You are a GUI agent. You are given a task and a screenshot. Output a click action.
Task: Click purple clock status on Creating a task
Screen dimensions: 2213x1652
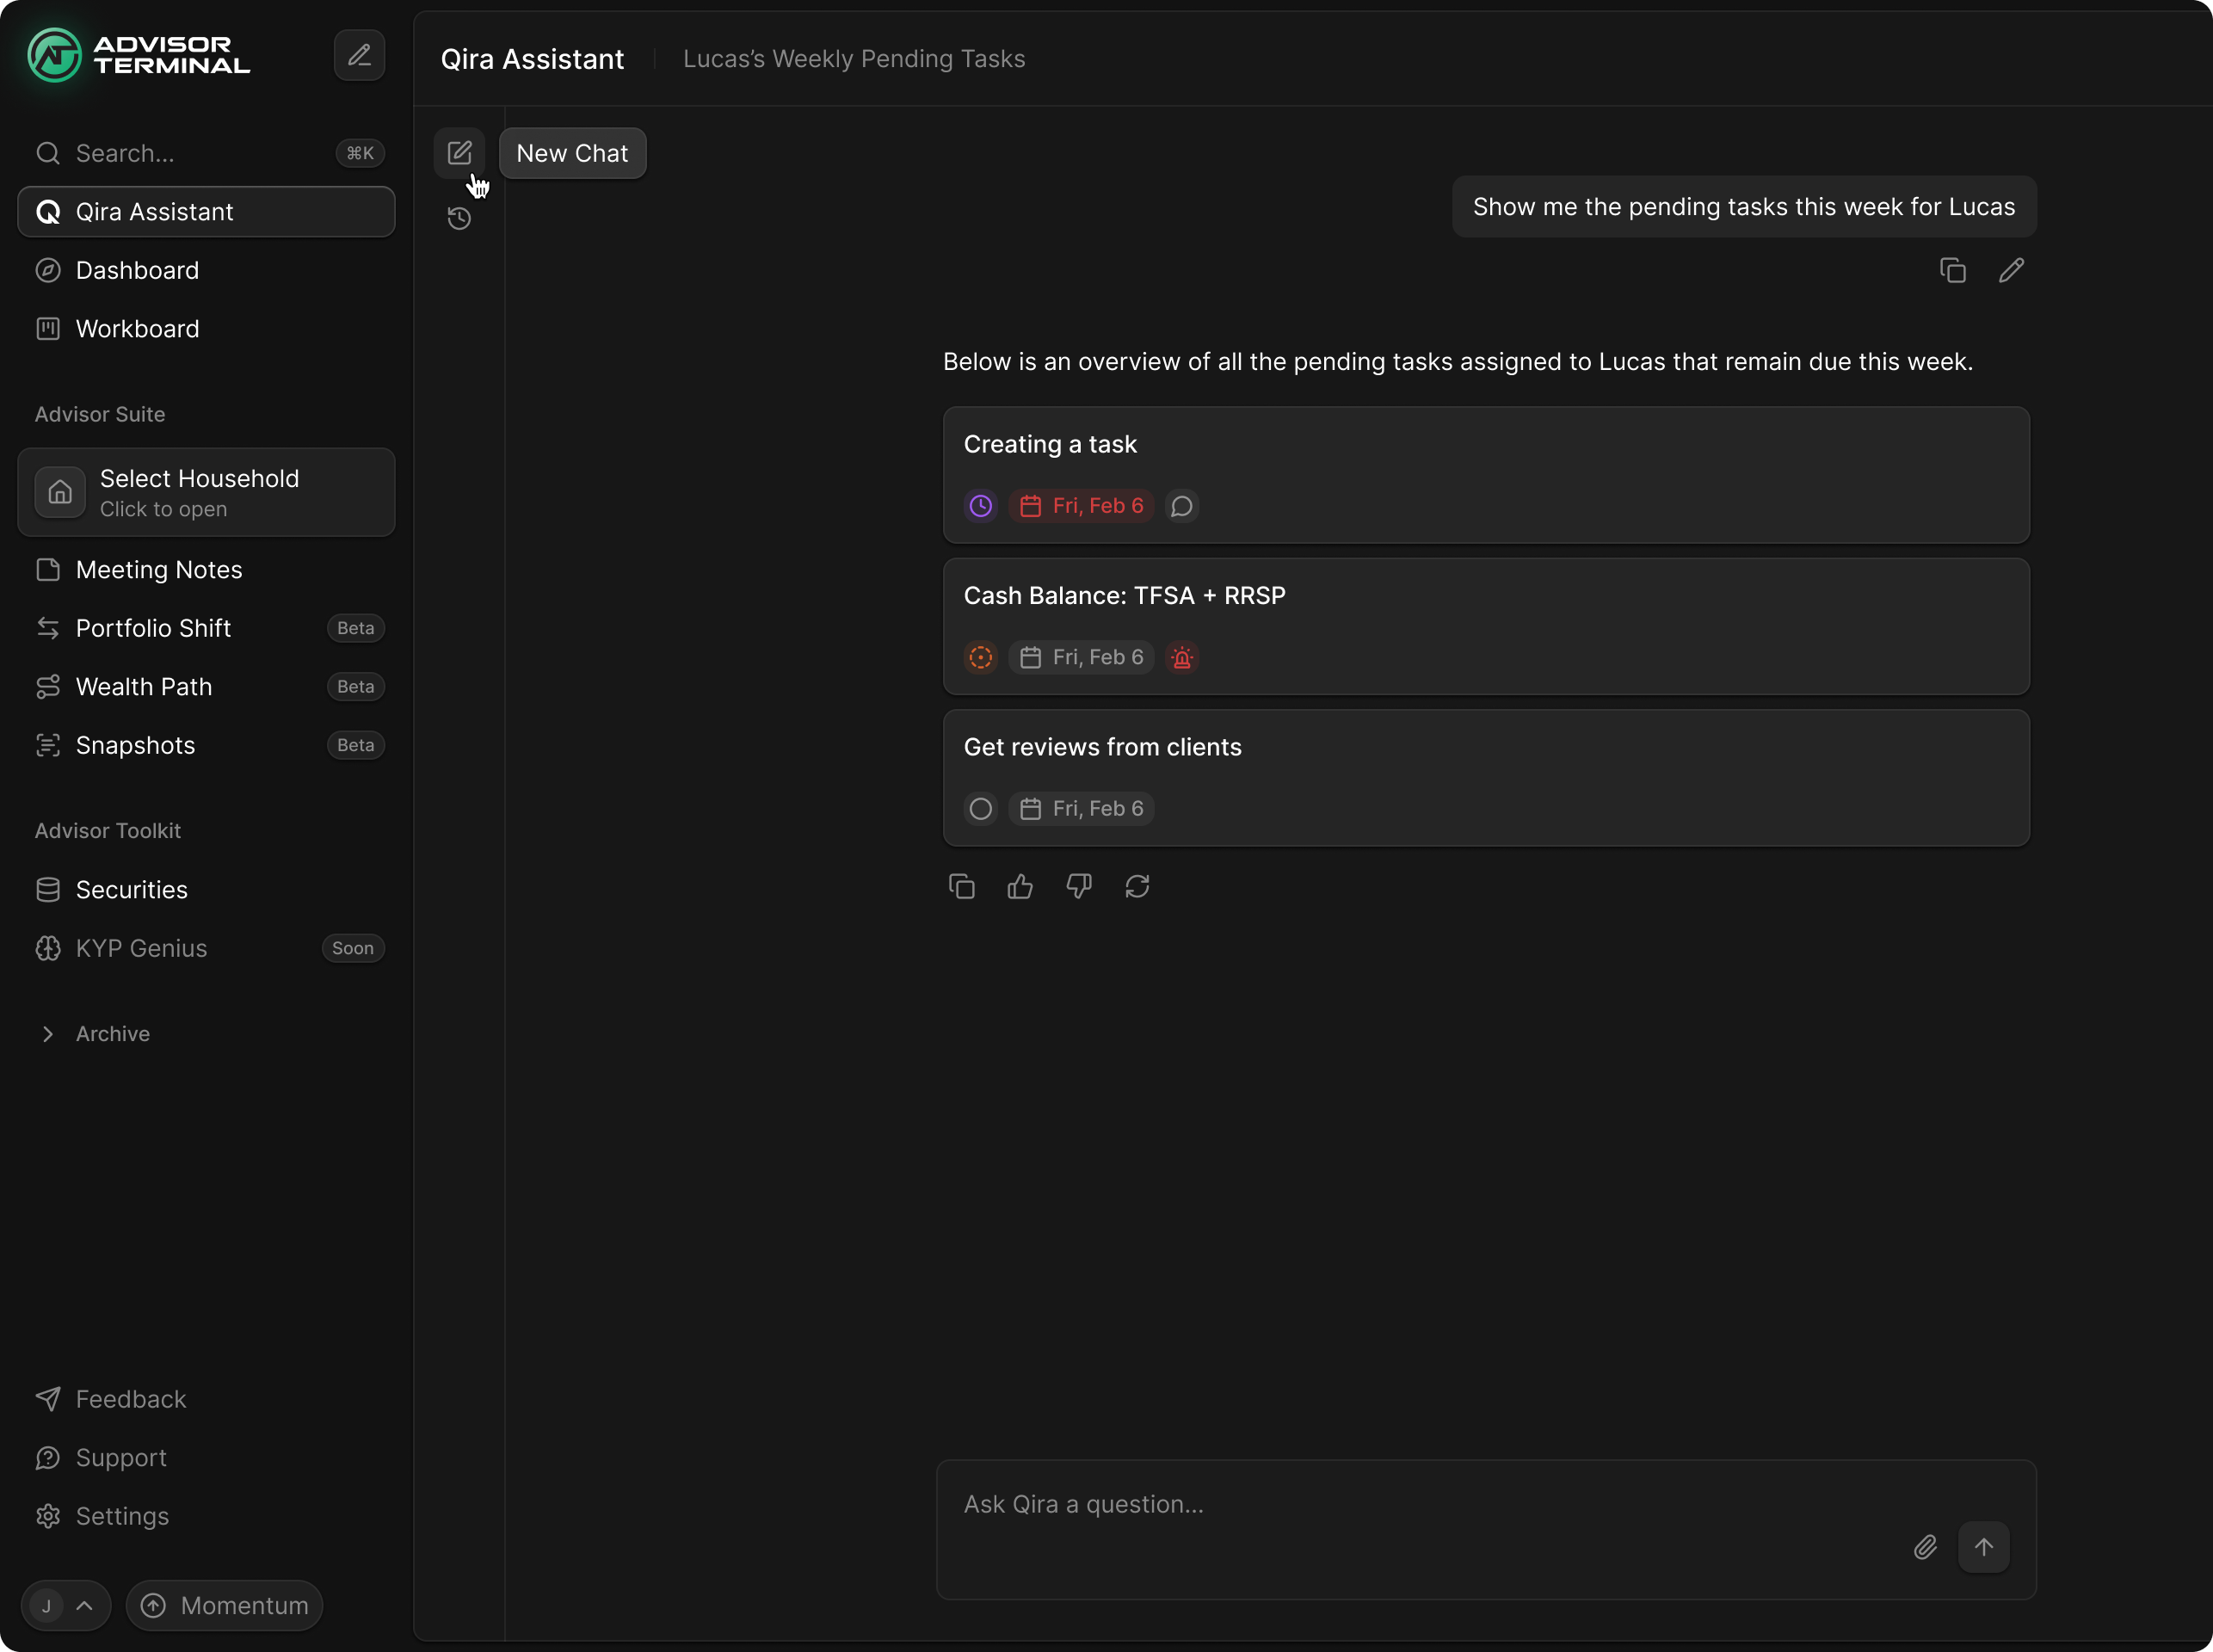pyautogui.click(x=981, y=506)
